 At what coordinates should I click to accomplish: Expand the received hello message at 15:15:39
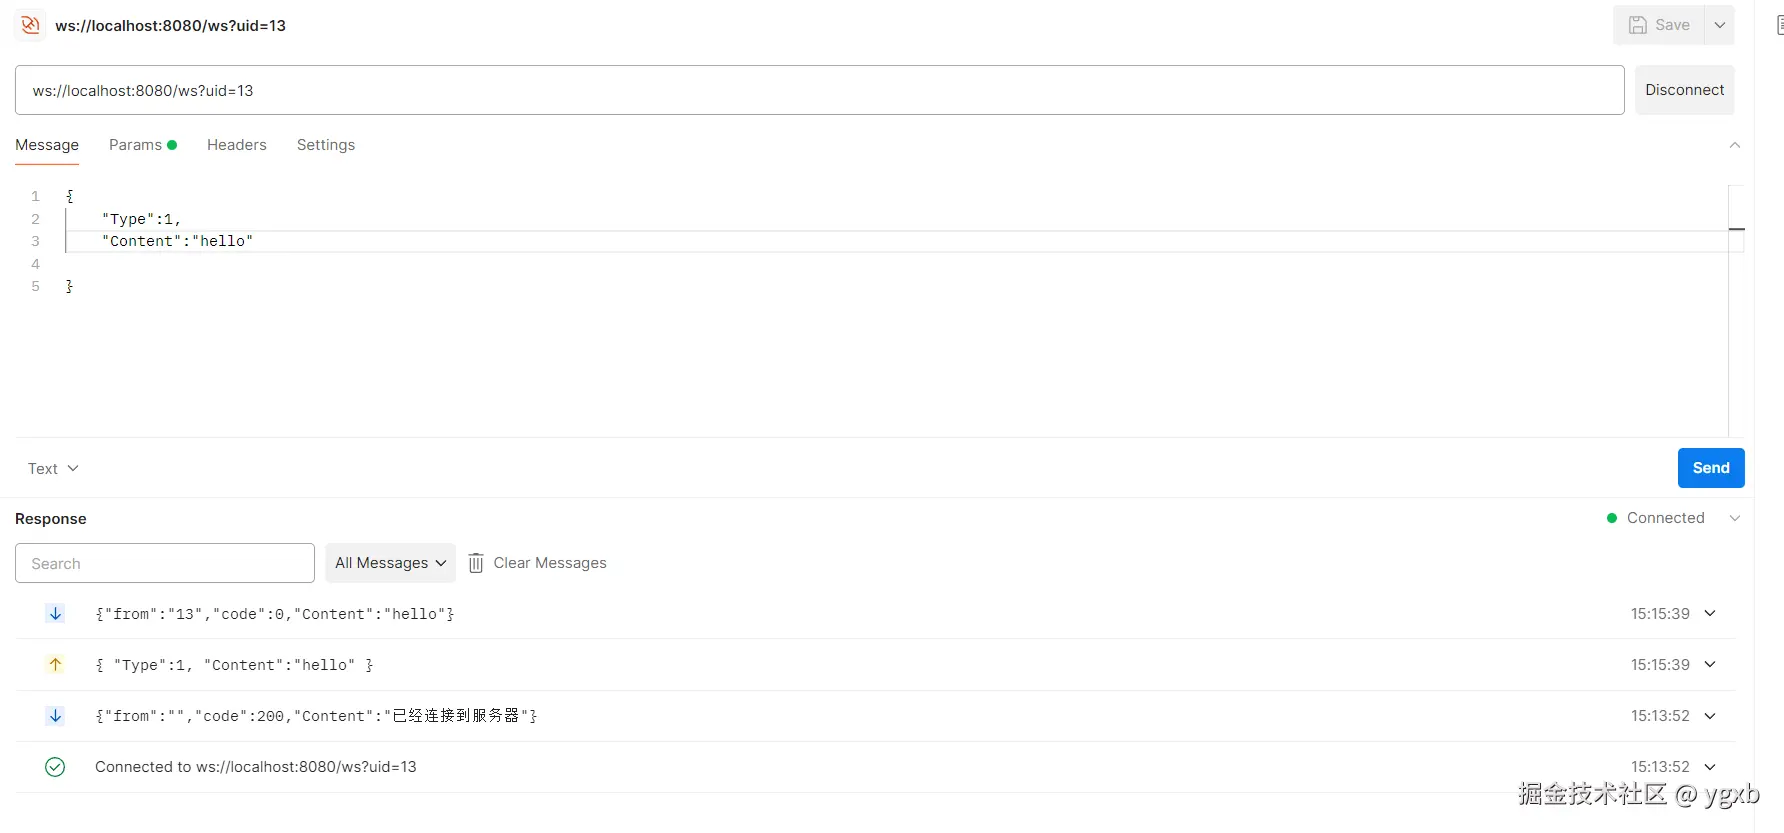(x=1710, y=613)
